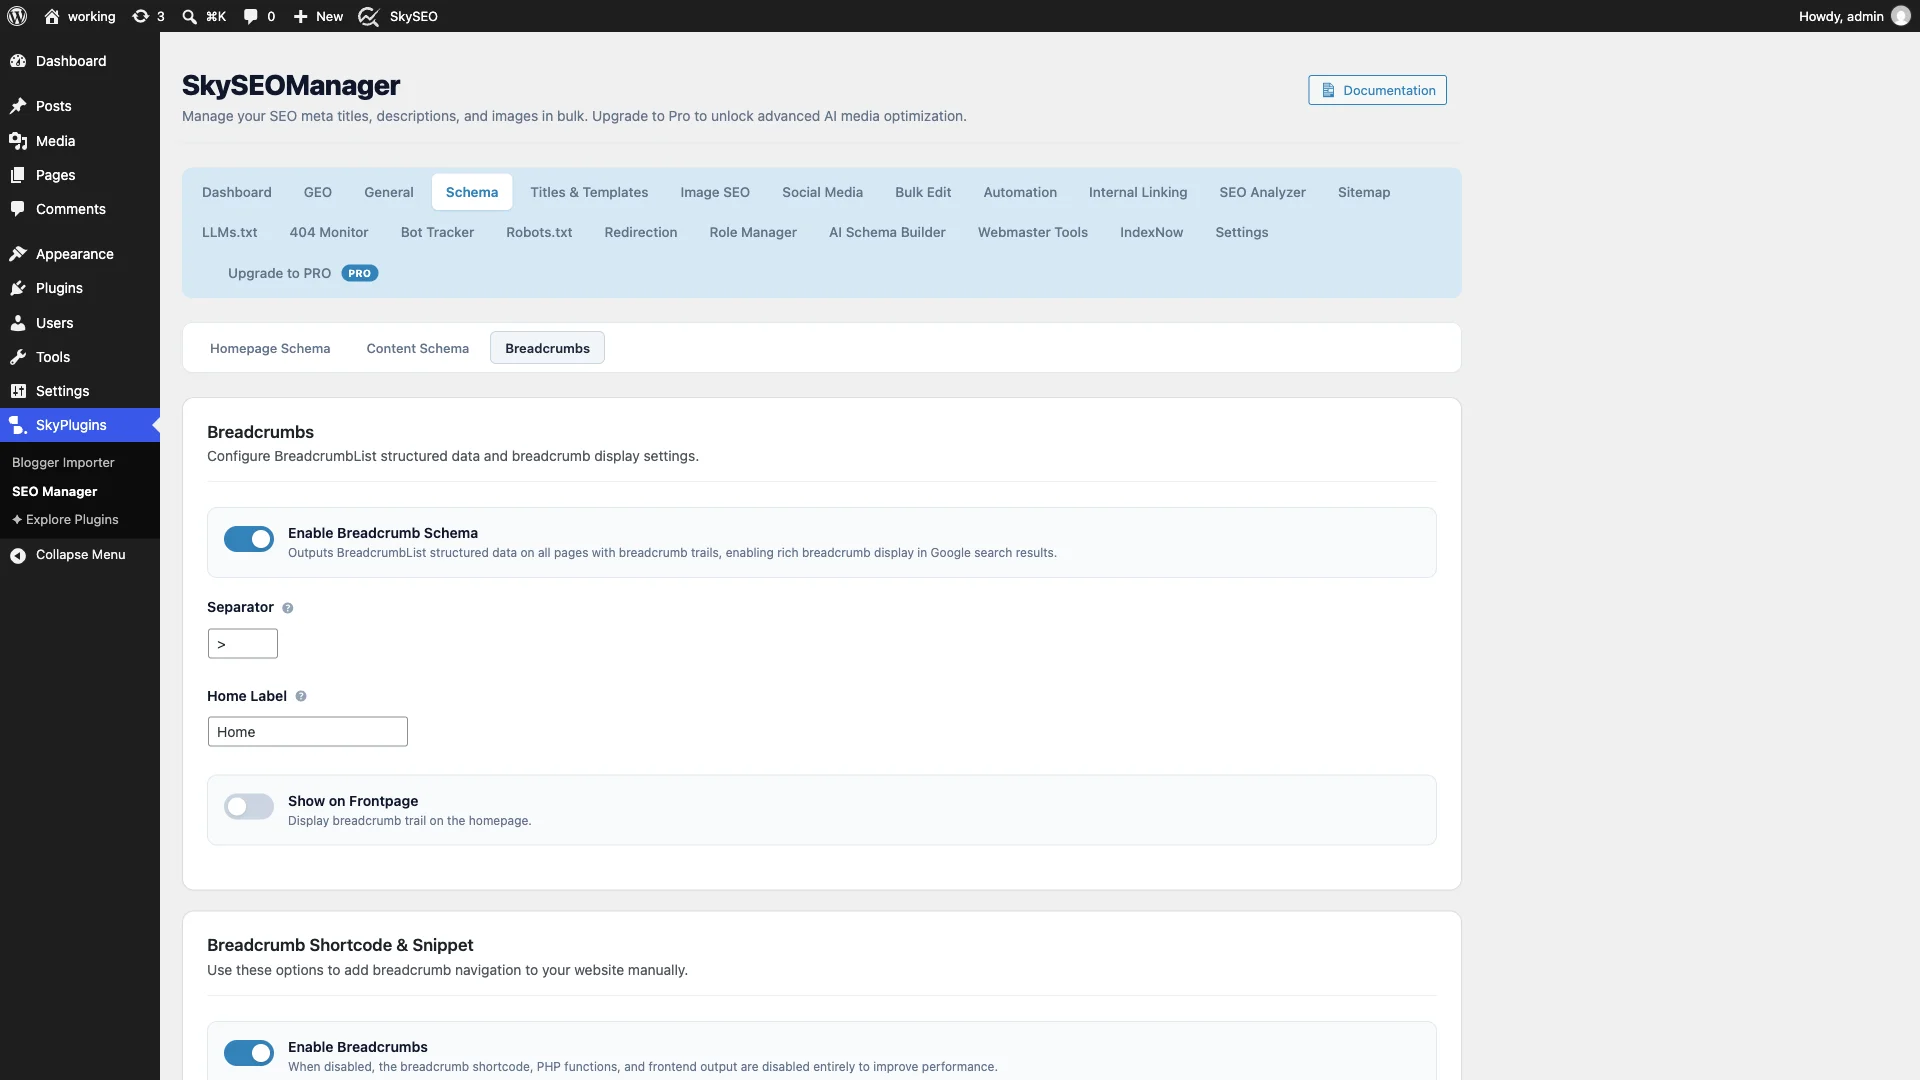Screen dimensions: 1920x1080
Task: Switch to the Bot Tracker tab
Action: point(437,232)
